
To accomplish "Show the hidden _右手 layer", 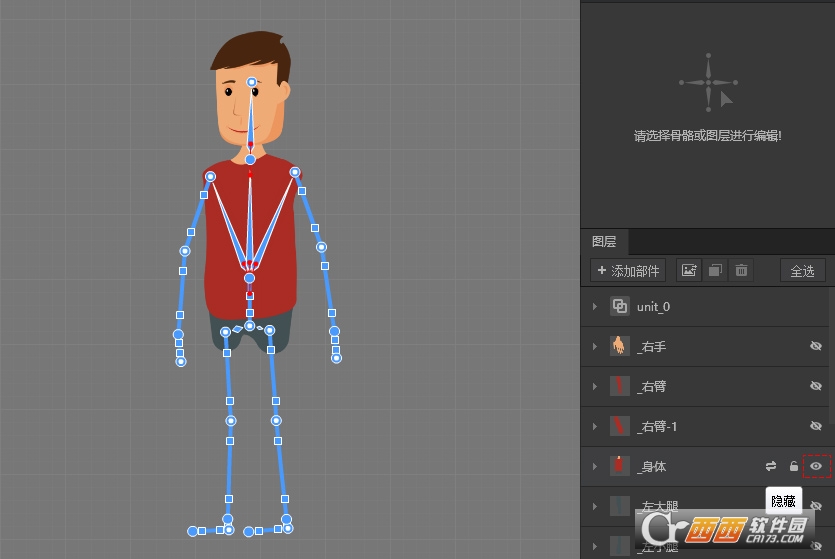I will (x=816, y=346).
